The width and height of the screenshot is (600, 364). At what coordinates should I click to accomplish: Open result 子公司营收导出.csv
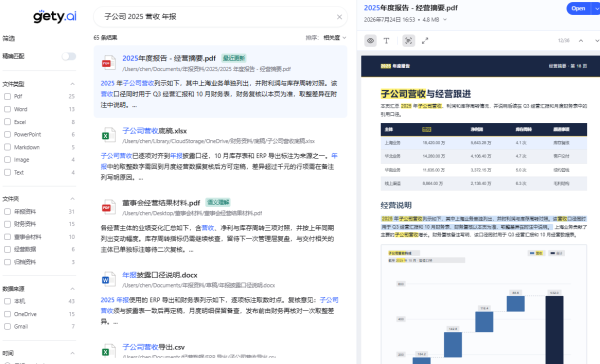pyautogui.click(x=153, y=347)
